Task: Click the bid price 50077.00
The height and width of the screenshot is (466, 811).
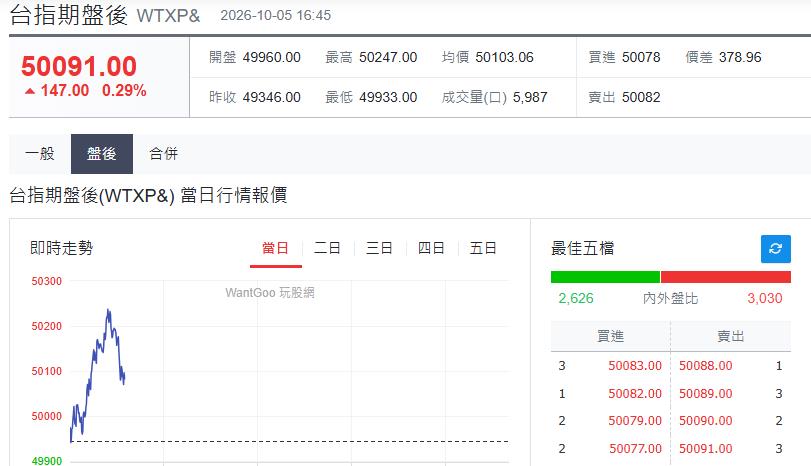Action: click(635, 448)
